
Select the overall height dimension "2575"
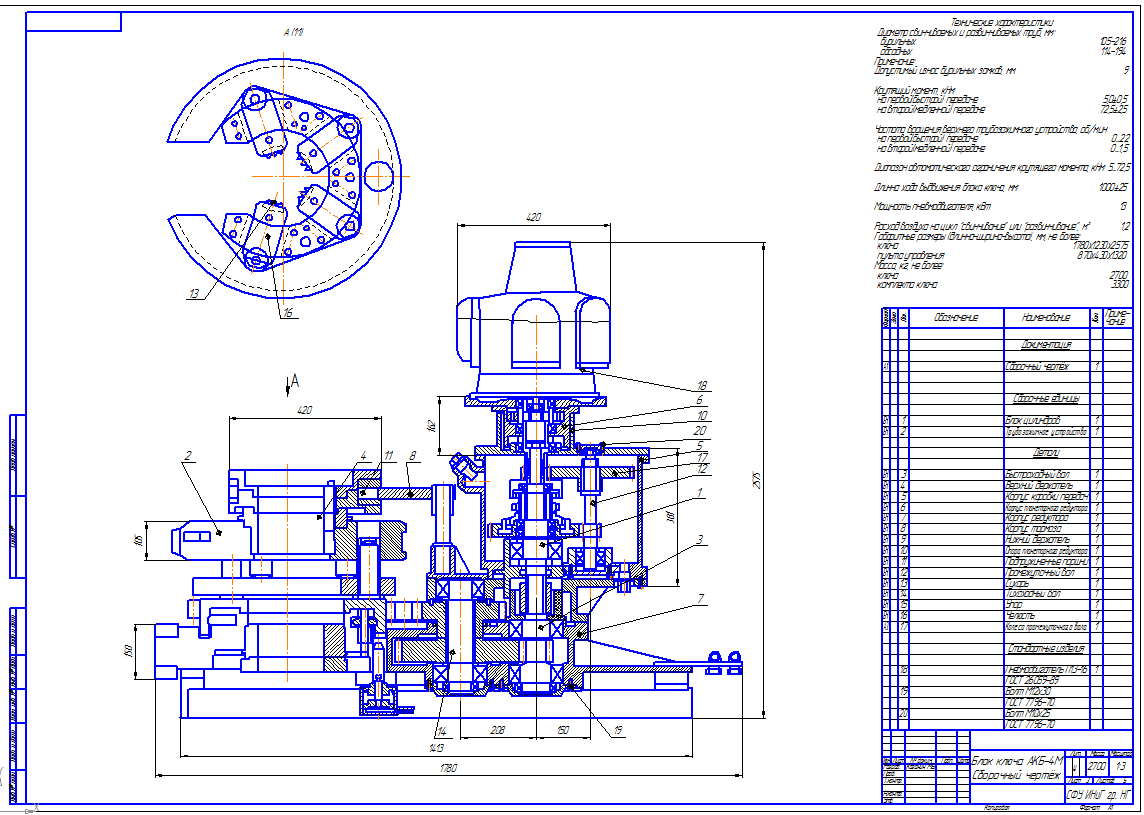[757, 482]
